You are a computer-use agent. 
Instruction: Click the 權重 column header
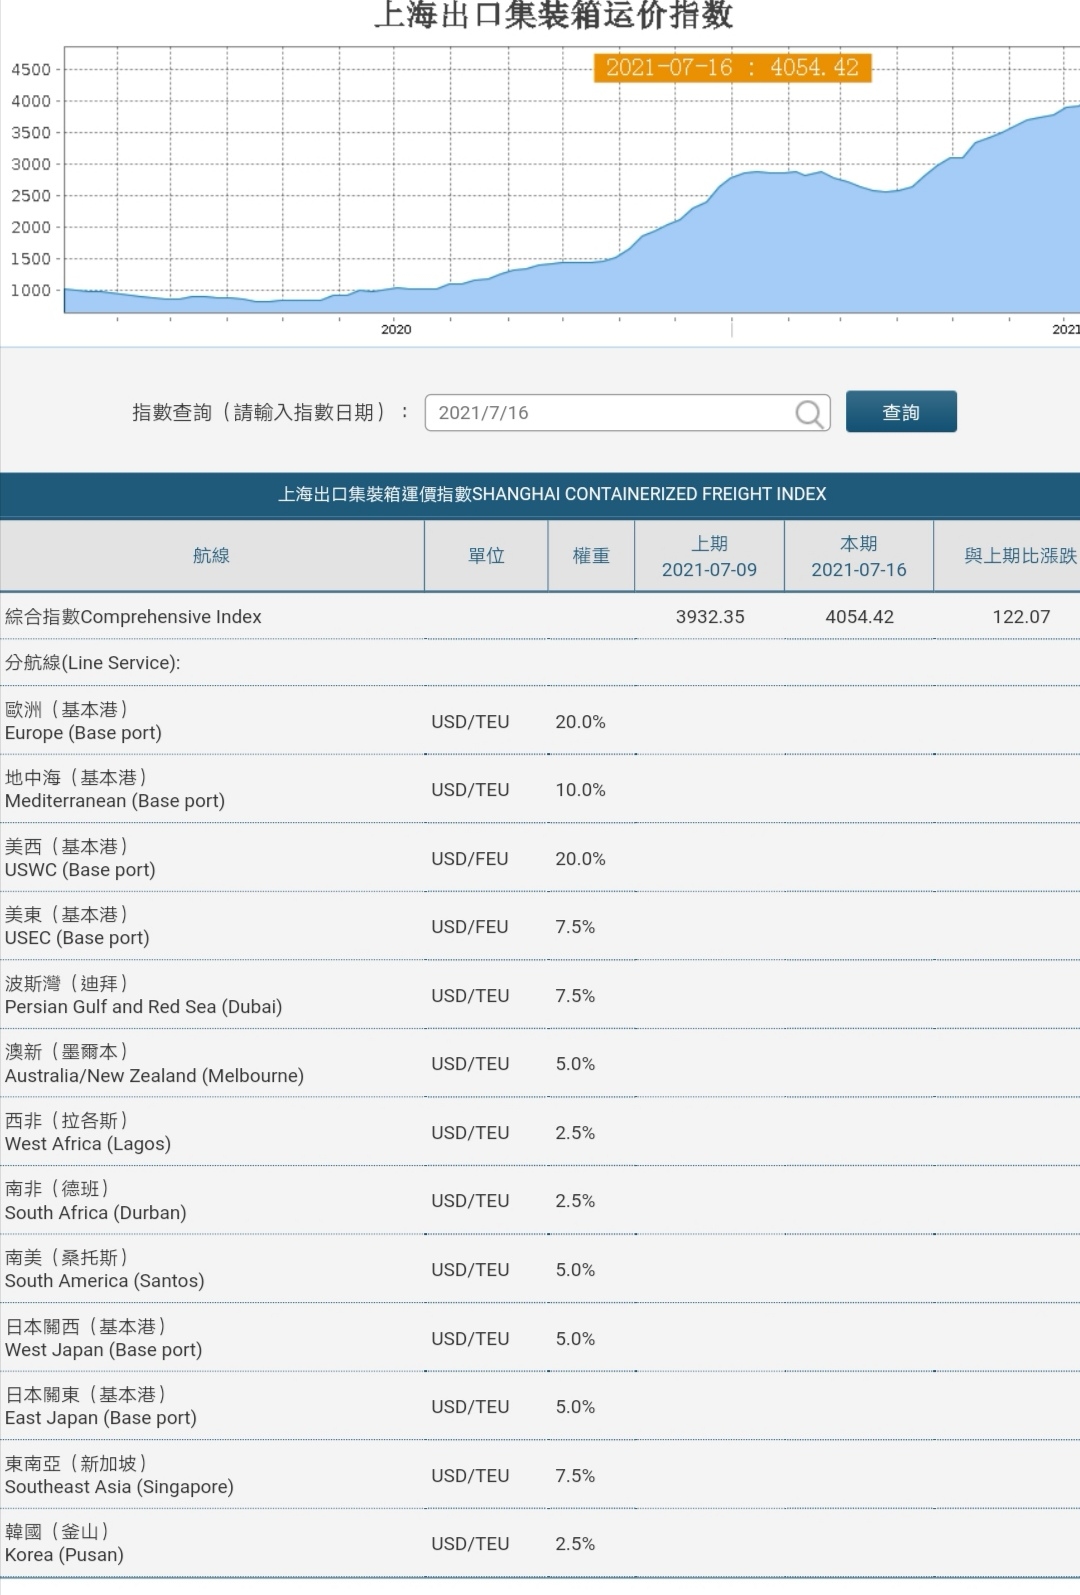point(591,556)
